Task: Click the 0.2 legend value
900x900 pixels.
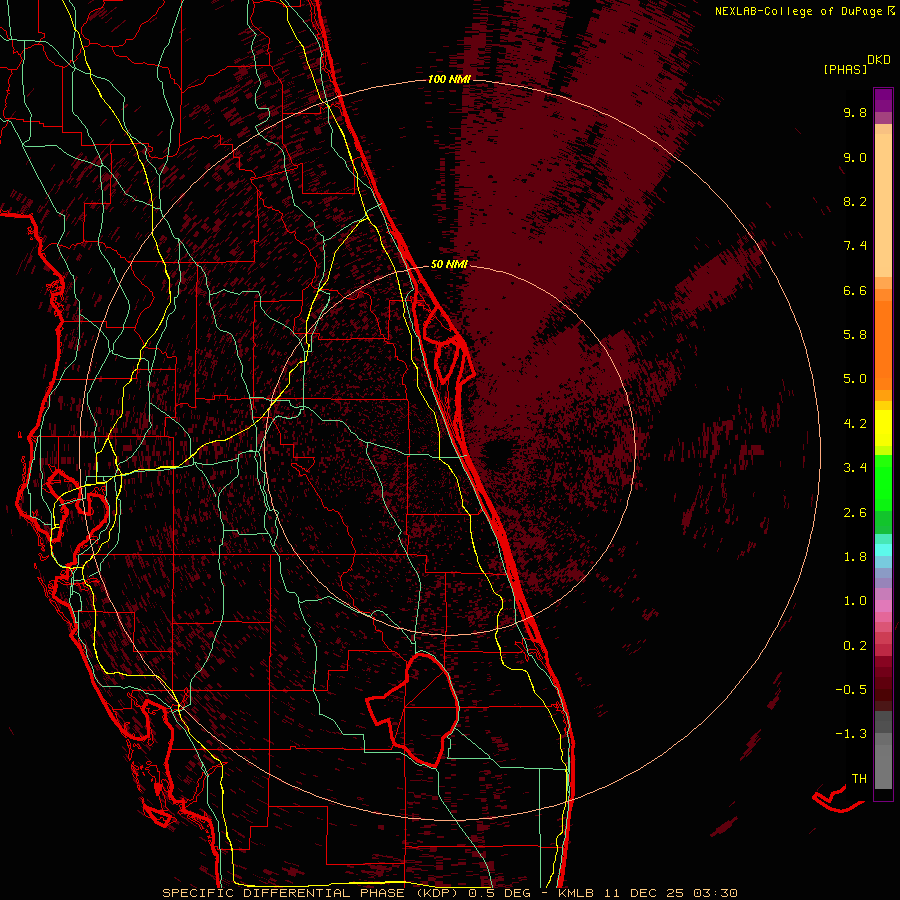Action: pyautogui.click(x=855, y=646)
